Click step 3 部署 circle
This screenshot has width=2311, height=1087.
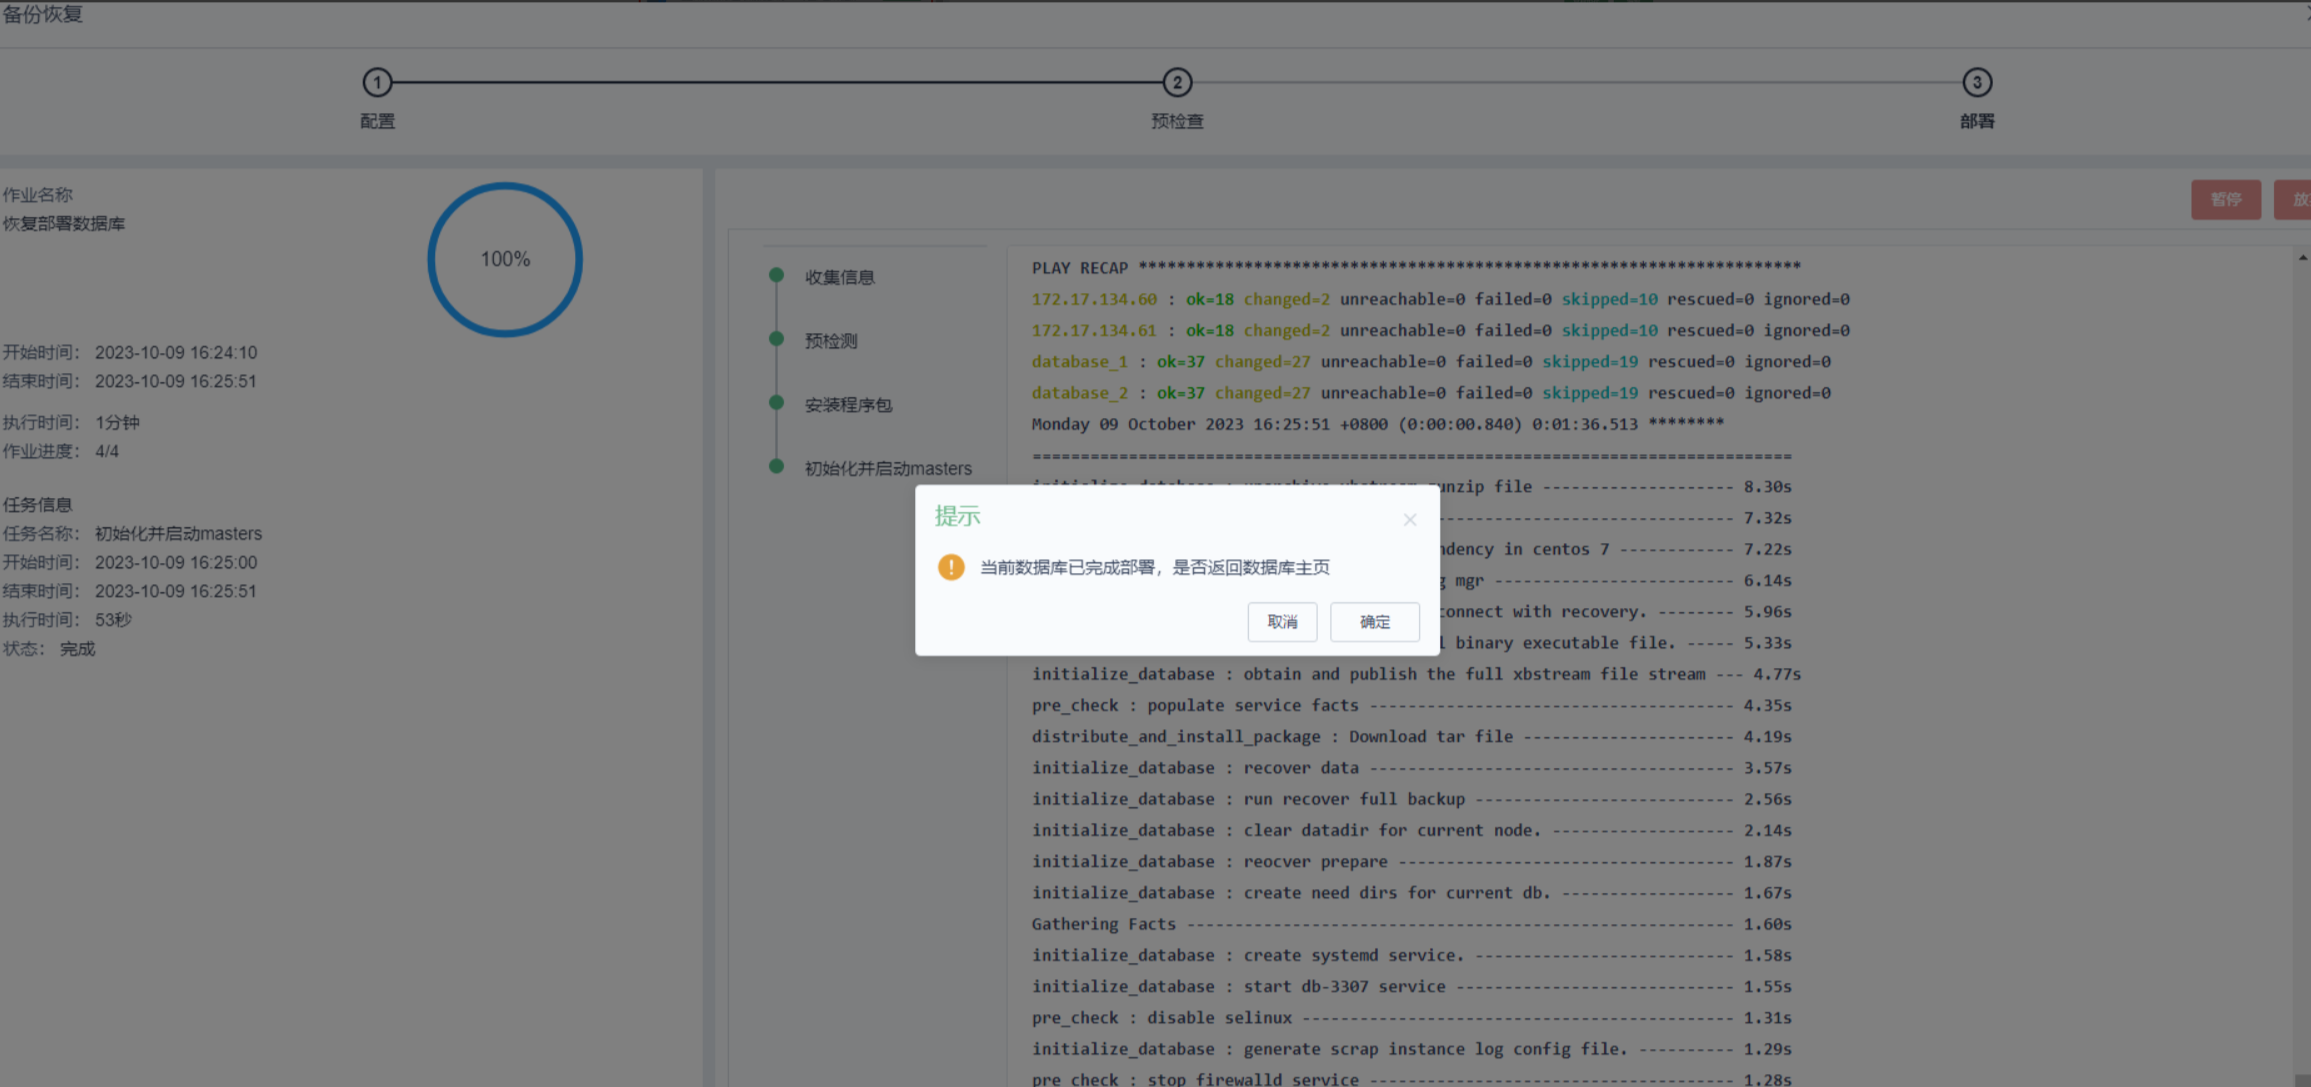pyautogui.click(x=1976, y=83)
